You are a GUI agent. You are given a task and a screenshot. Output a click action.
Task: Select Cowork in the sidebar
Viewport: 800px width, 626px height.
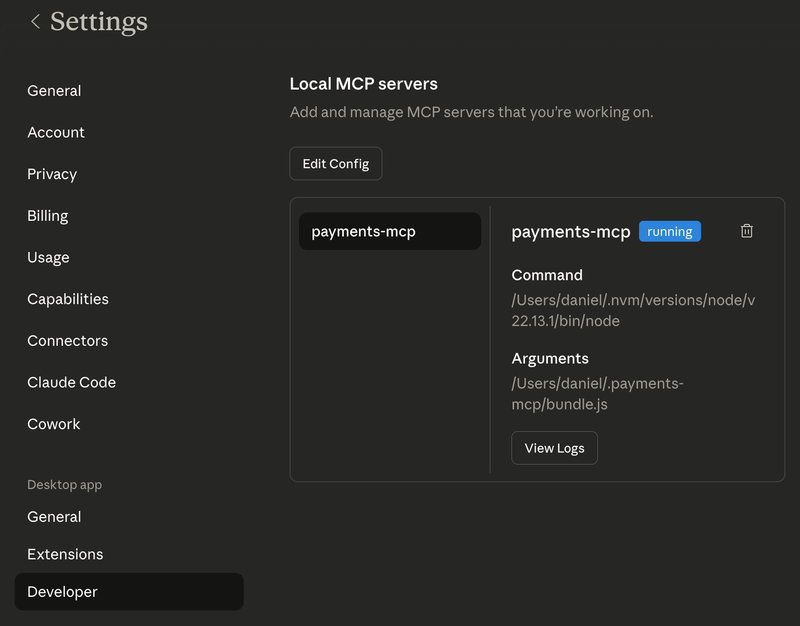54,424
